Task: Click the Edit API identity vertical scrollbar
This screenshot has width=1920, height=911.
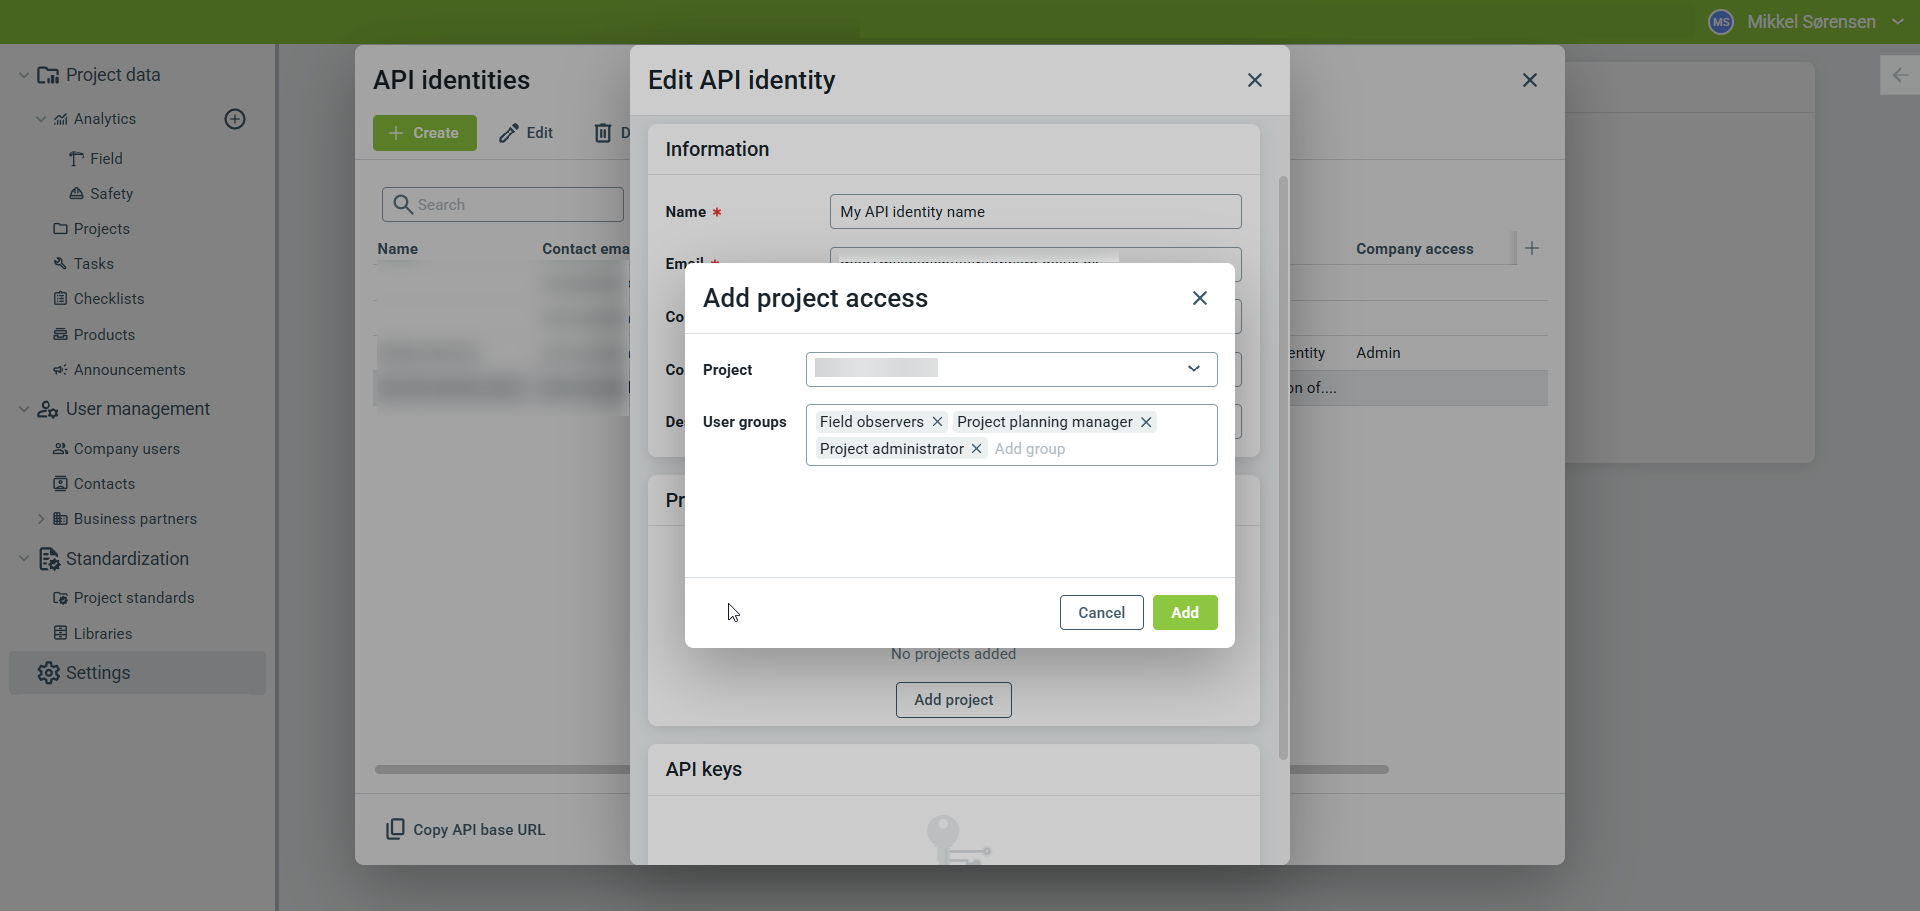Action: point(1283,468)
